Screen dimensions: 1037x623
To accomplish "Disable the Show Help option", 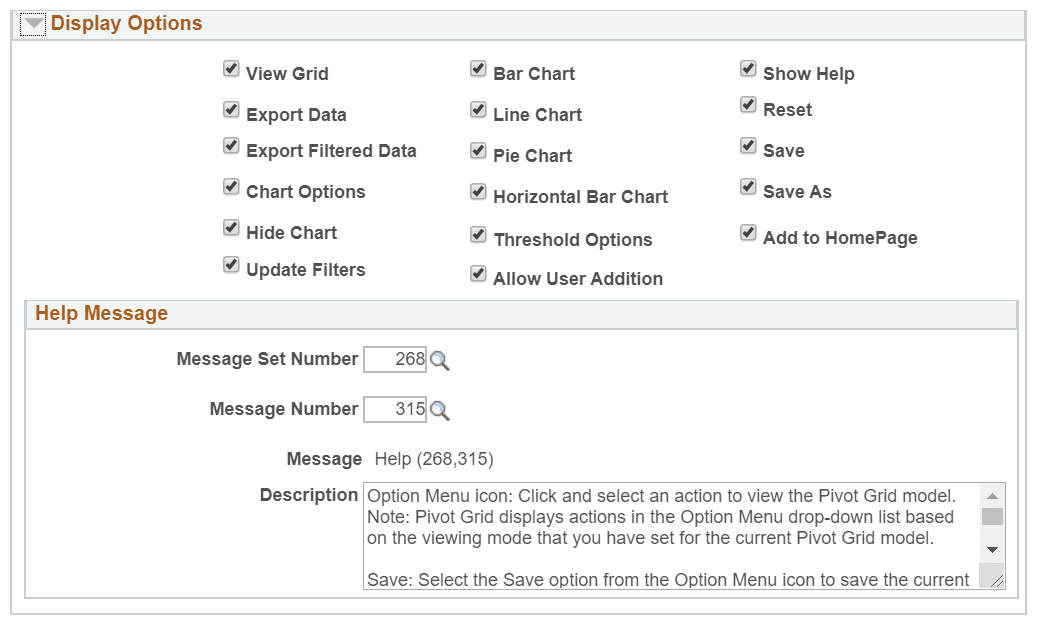I will (x=748, y=68).
